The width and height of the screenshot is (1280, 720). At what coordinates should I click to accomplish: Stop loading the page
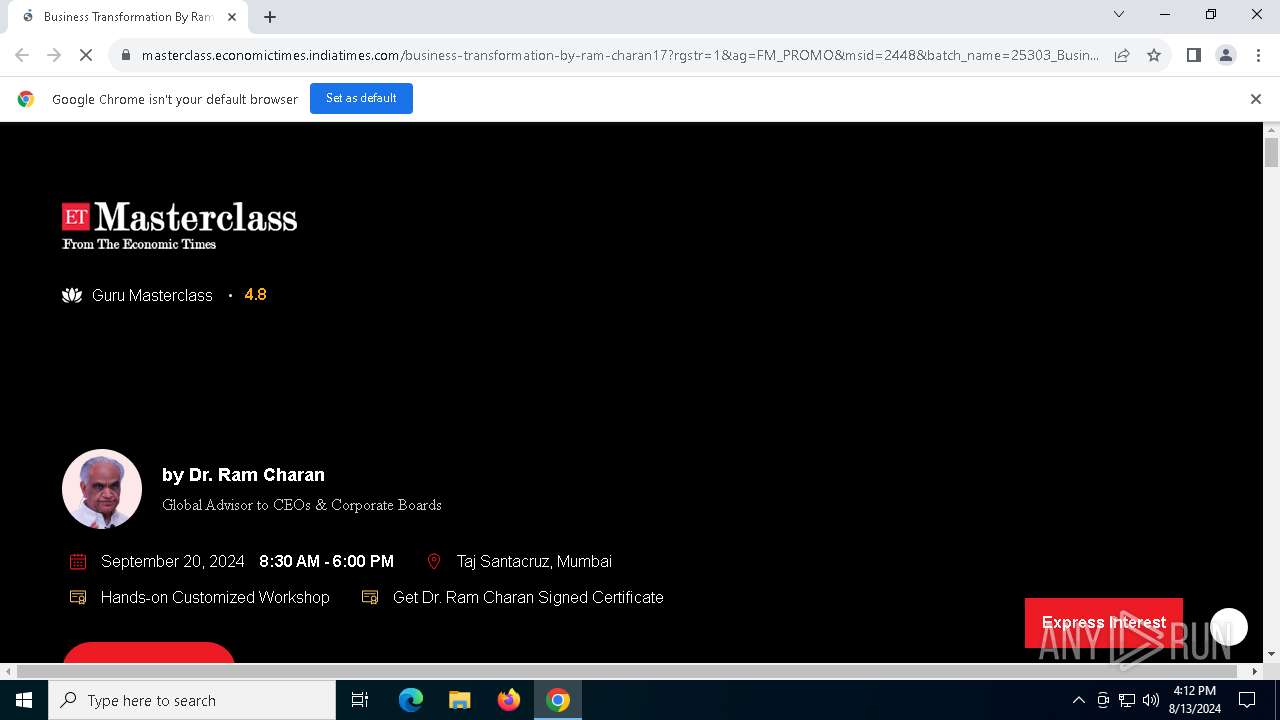pos(86,55)
